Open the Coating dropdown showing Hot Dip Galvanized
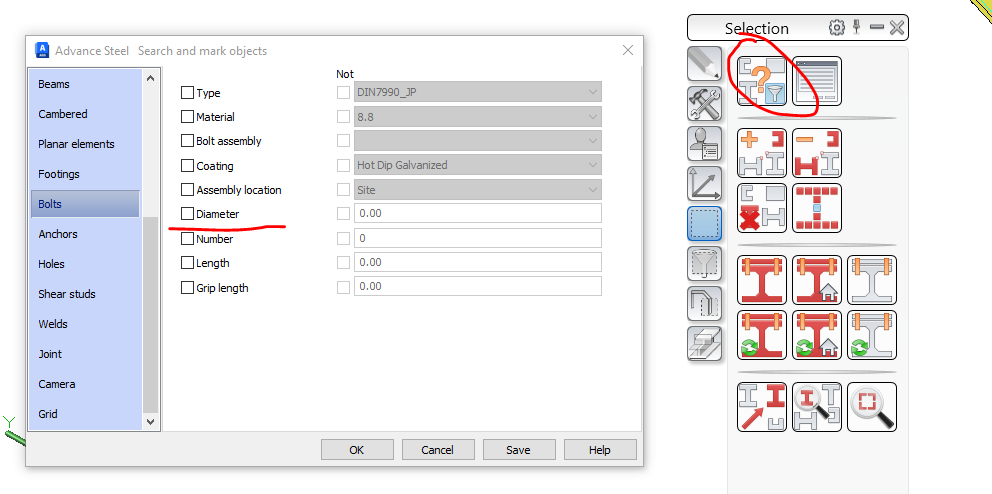Image resolution: width=992 pixels, height=494 pixels. (478, 165)
